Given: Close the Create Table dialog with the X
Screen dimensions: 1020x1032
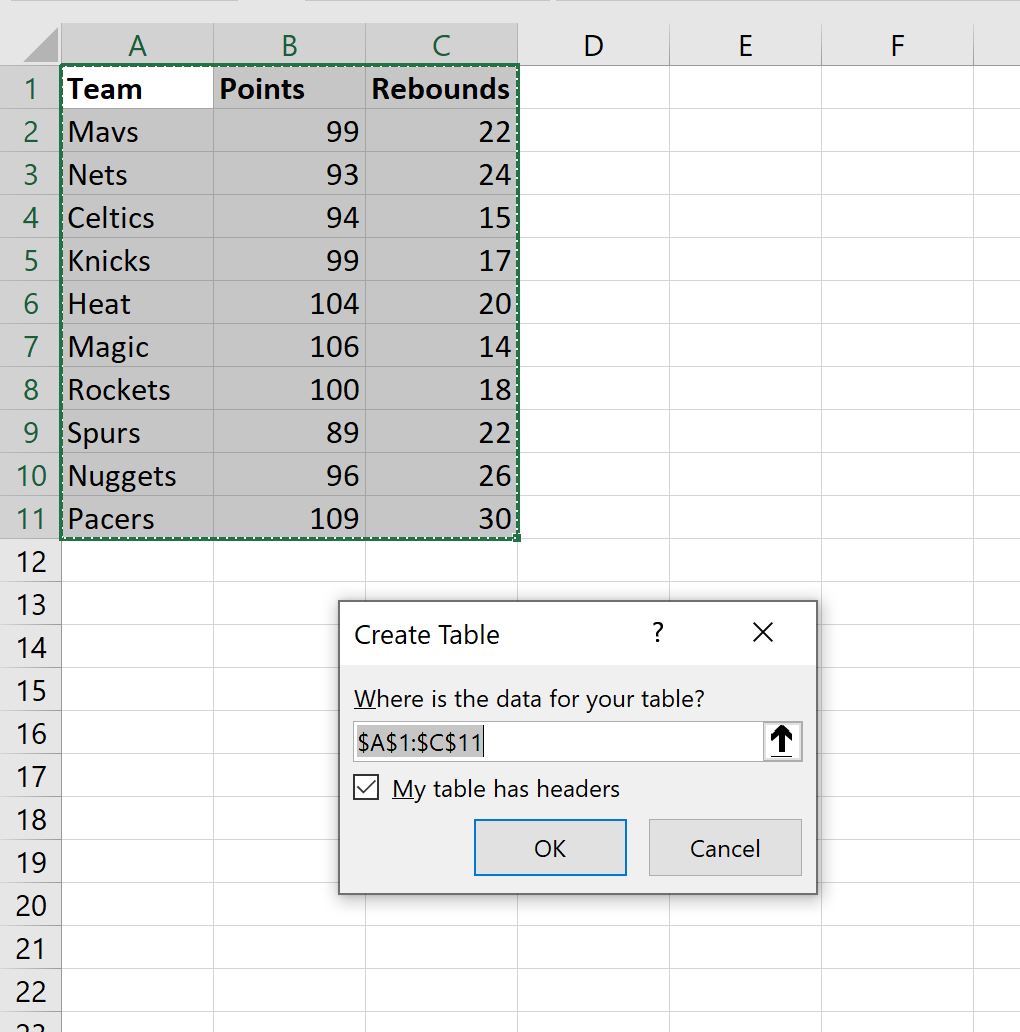Looking at the screenshot, I should (763, 633).
